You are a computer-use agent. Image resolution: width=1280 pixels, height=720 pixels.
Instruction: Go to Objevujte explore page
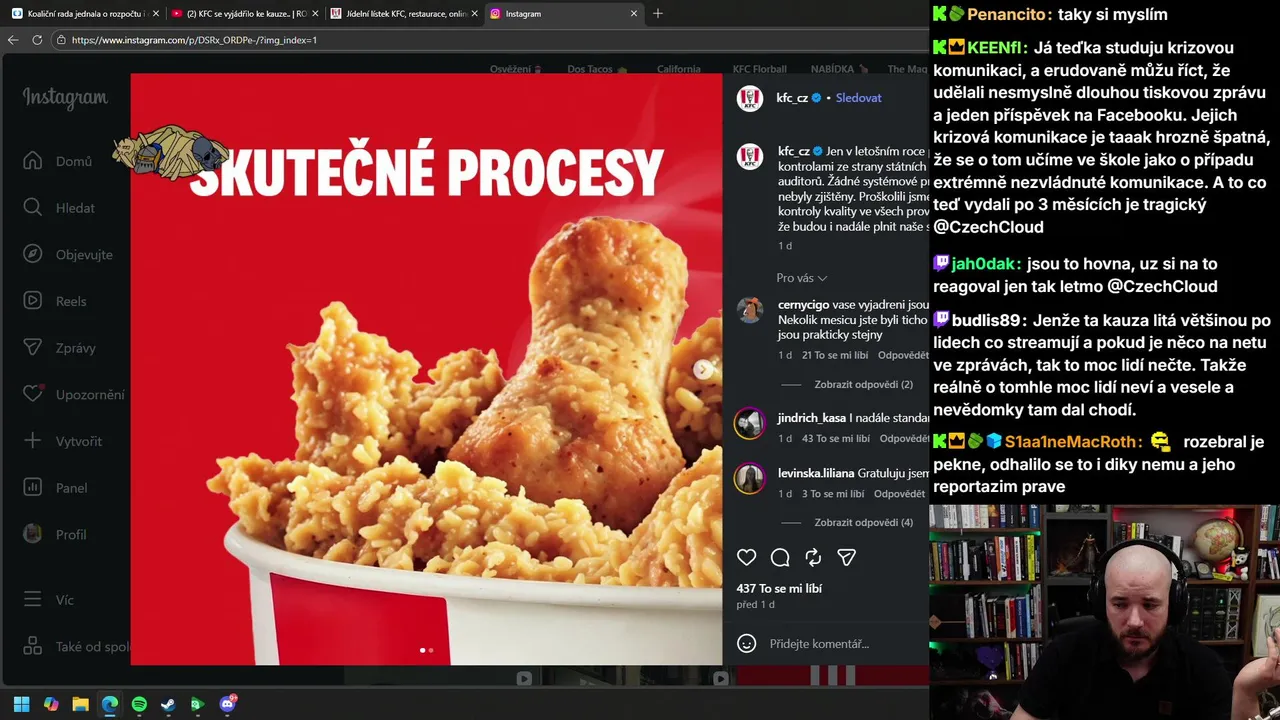coord(68,254)
